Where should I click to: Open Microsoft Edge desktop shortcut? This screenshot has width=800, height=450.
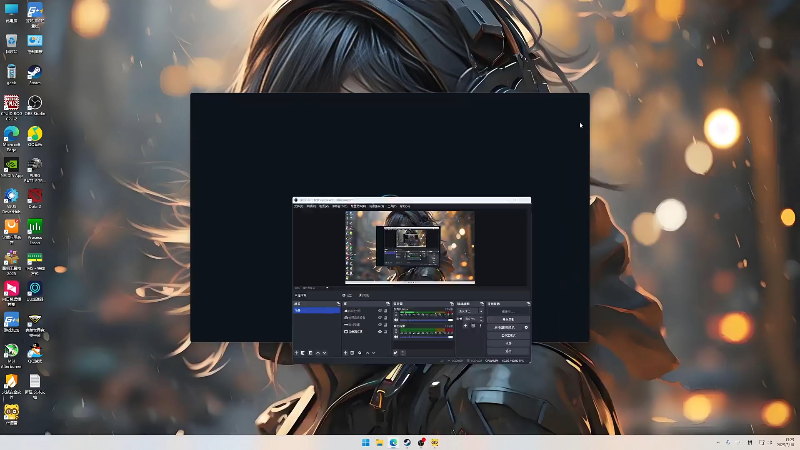click(x=11, y=138)
